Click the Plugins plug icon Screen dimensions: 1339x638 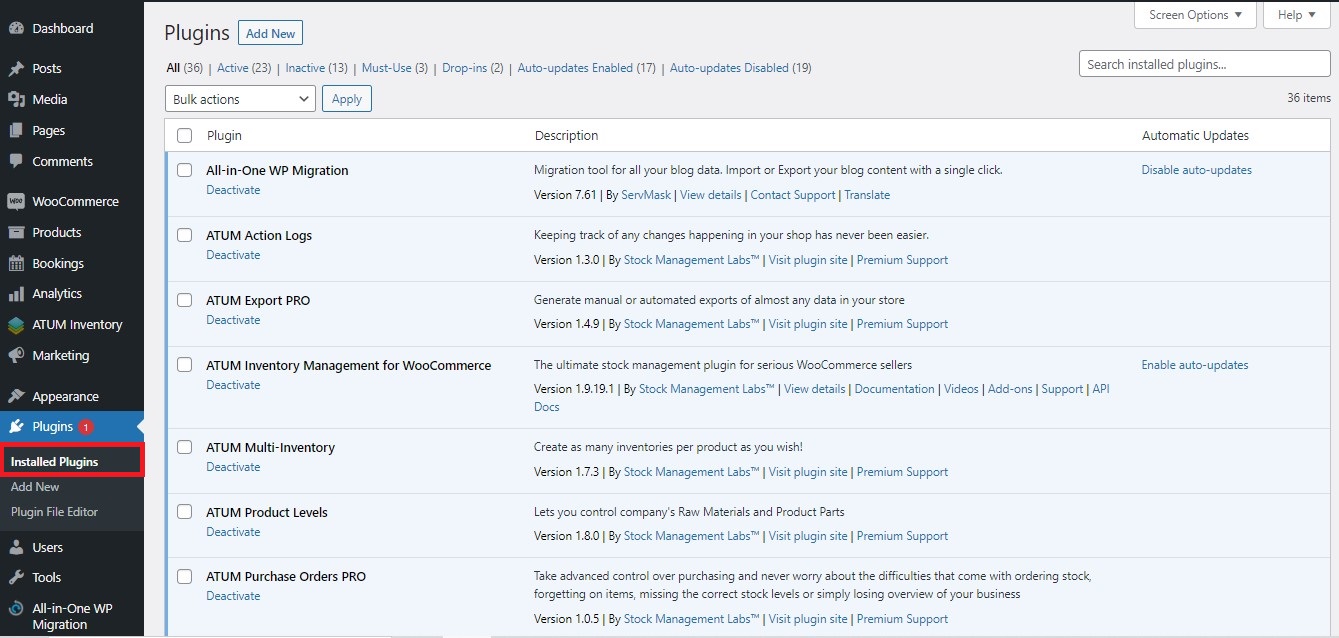[x=16, y=427]
